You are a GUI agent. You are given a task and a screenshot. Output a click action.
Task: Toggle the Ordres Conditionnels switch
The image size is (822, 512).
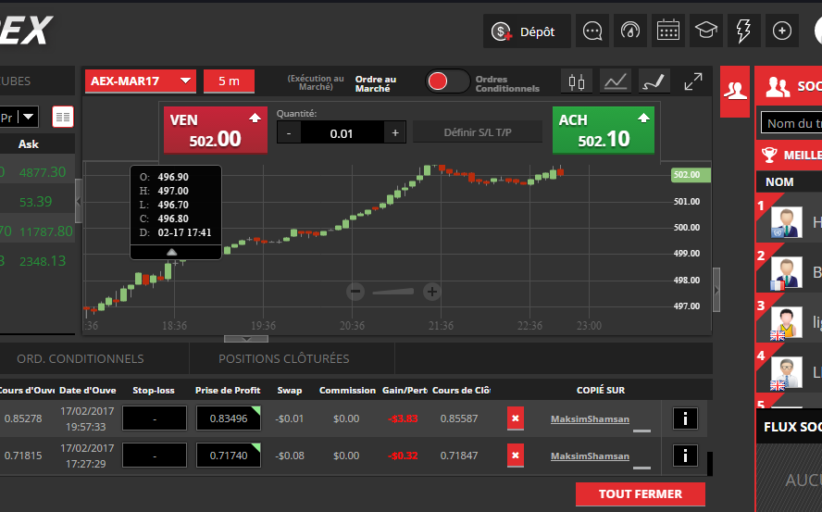click(447, 81)
